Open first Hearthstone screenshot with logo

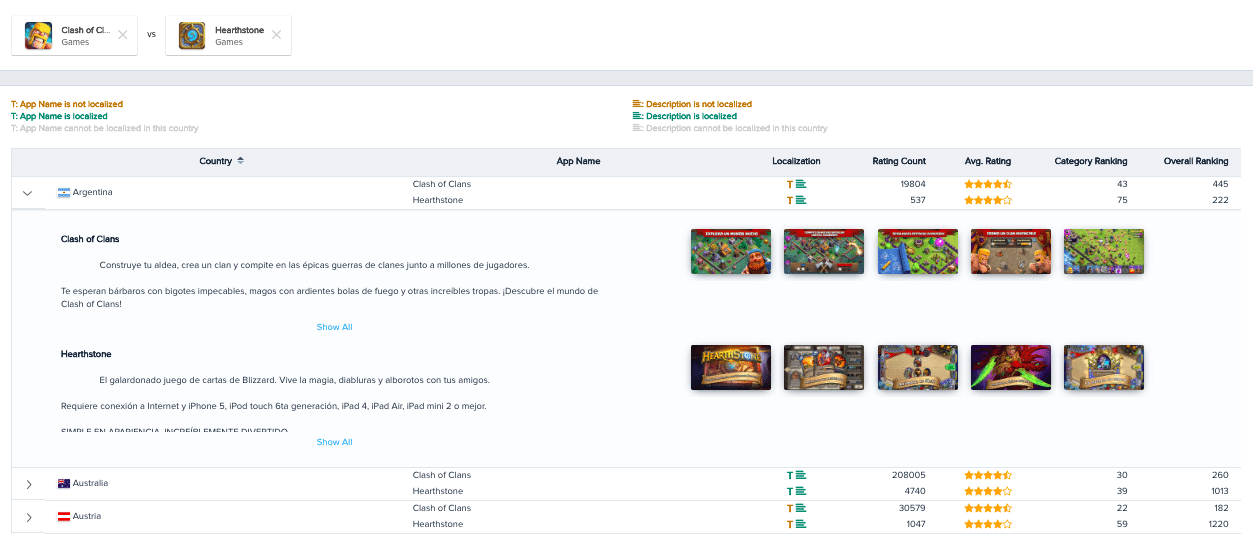tap(731, 367)
